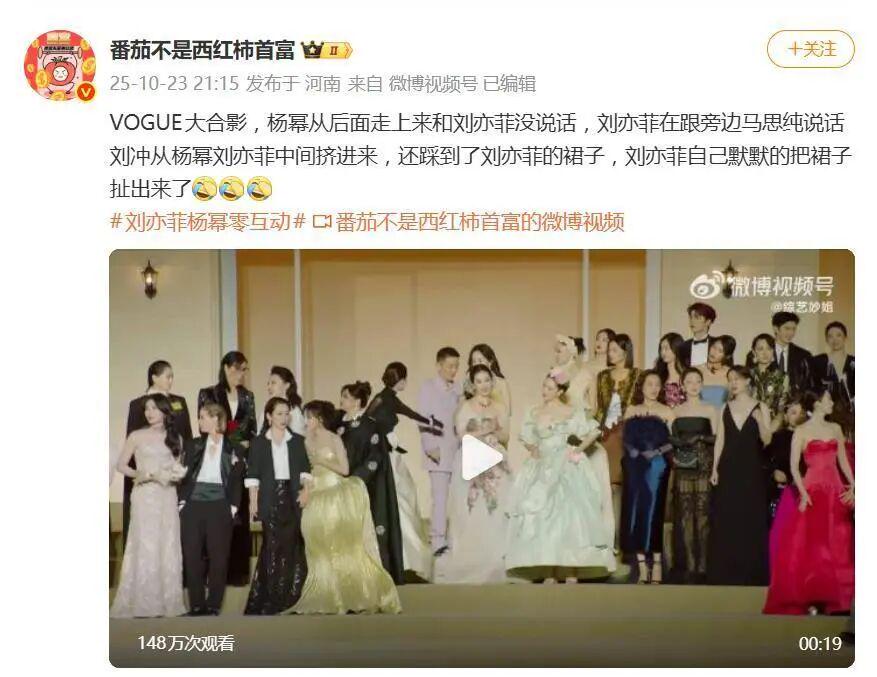Click the 148万次观看 view count

pyautogui.click(x=186, y=643)
